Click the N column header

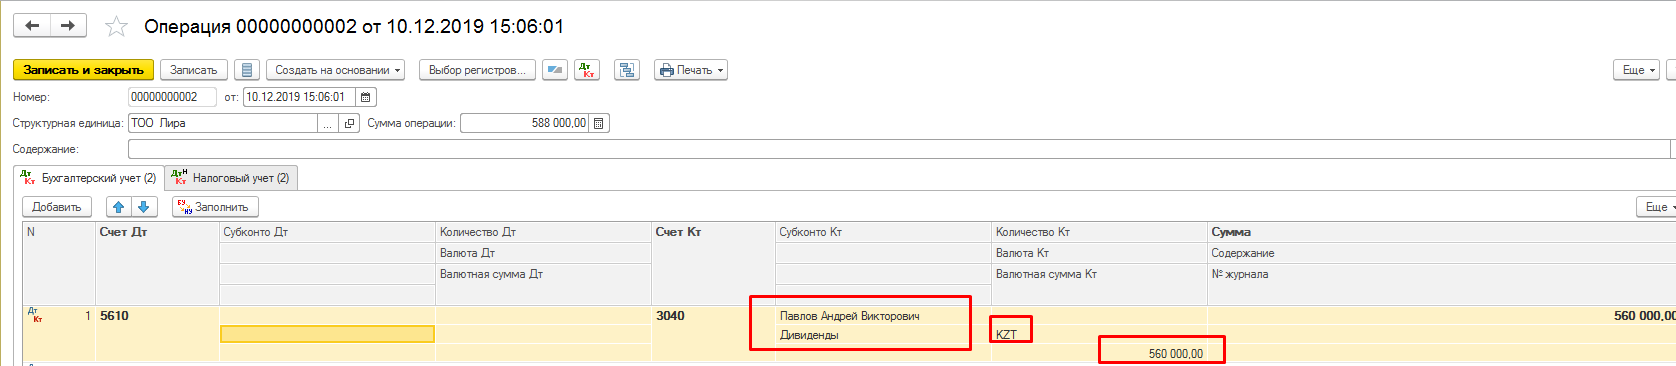(x=59, y=232)
